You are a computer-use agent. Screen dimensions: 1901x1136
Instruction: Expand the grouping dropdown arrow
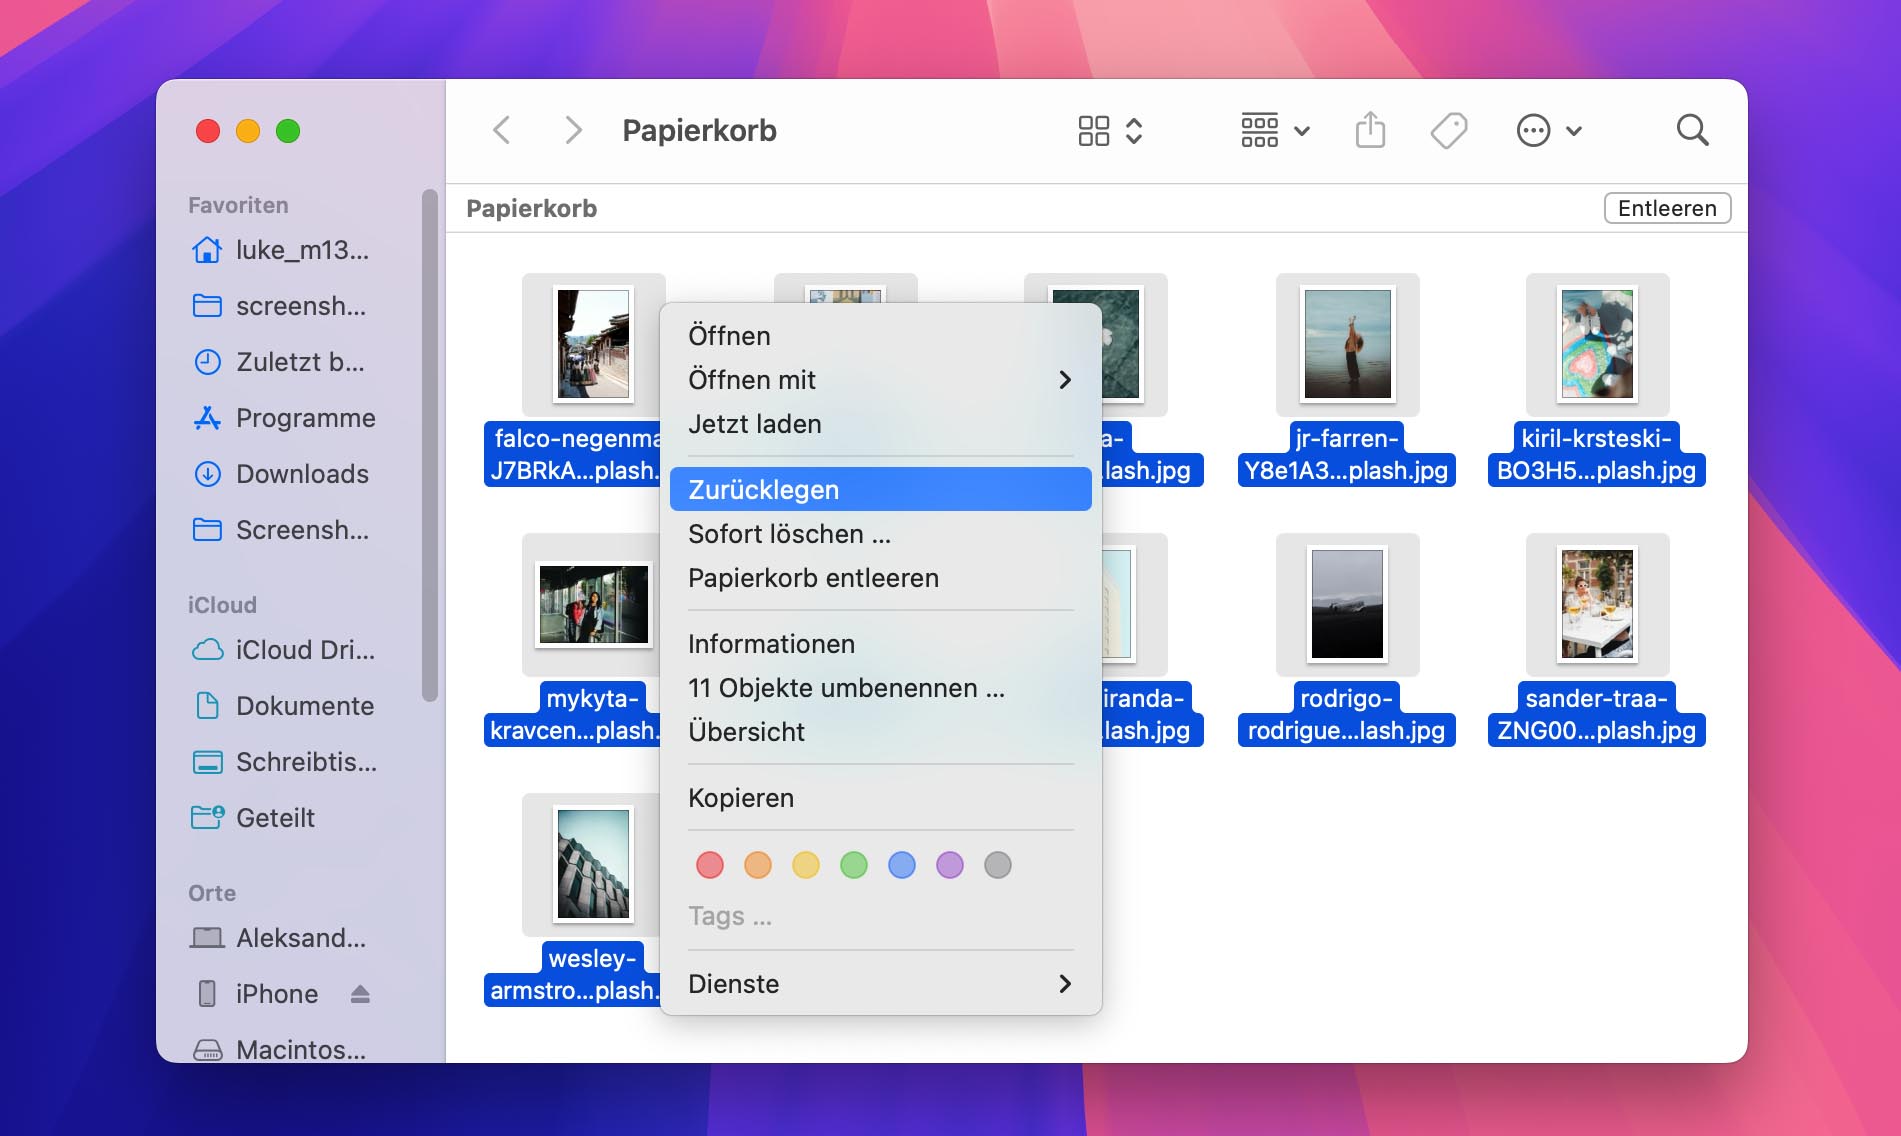(x=1302, y=131)
